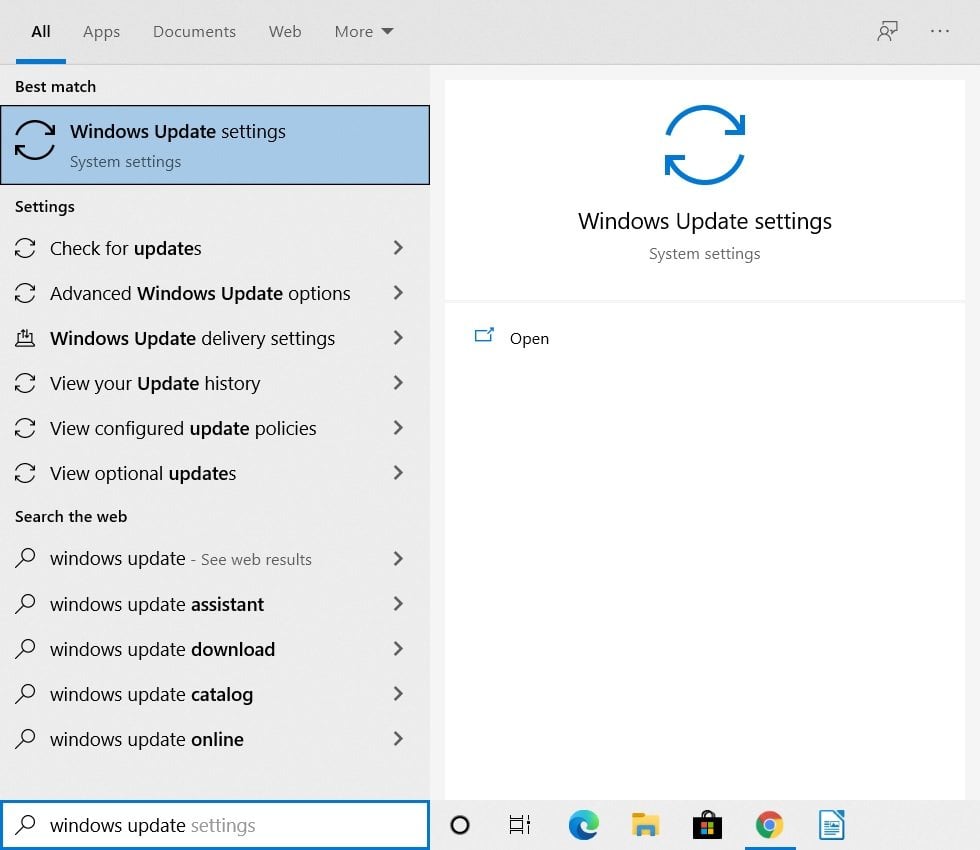Search web for windows update download
Screen dimensions: 980x850
[215, 649]
